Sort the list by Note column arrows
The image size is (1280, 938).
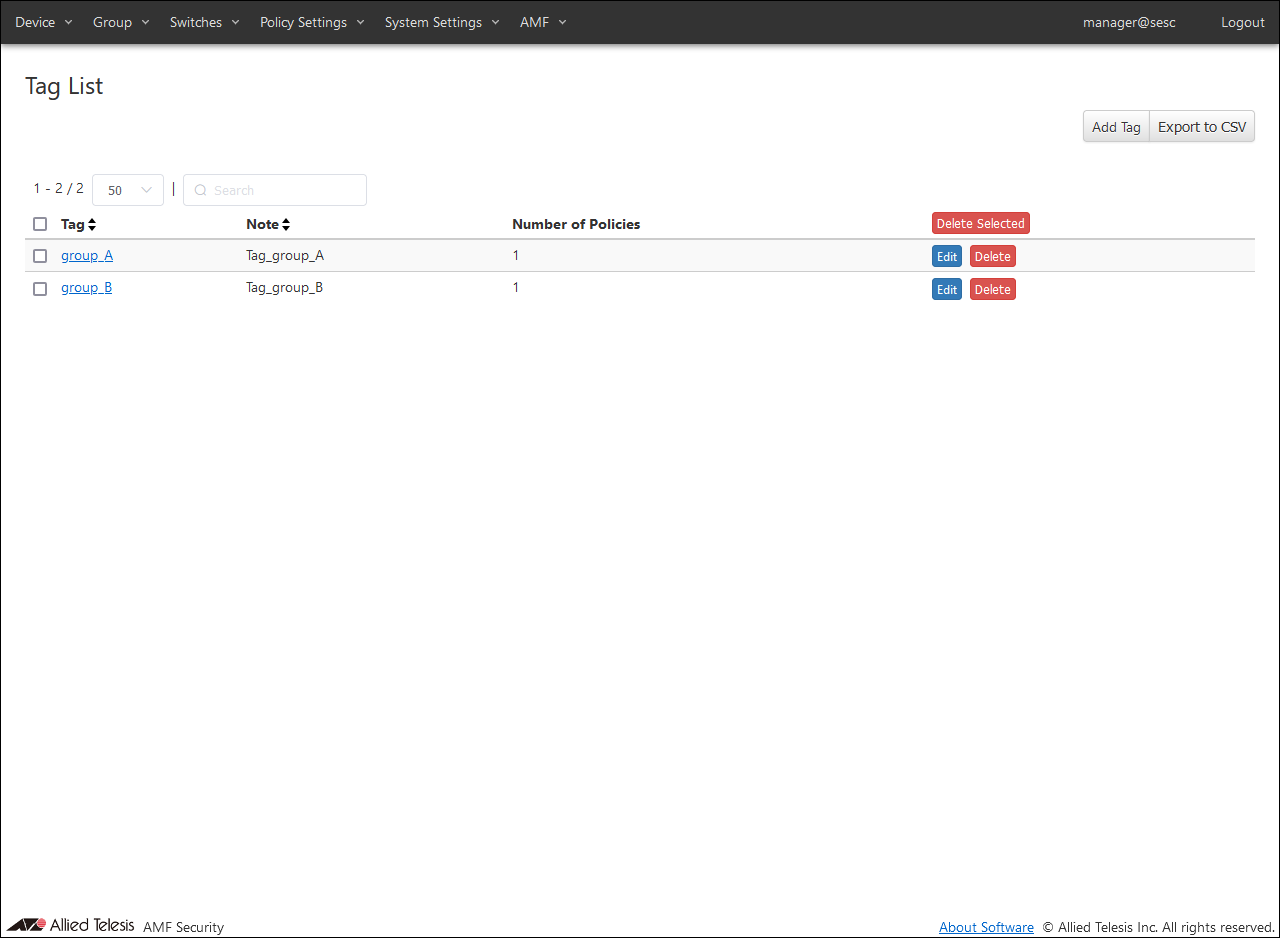click(286, 224)
